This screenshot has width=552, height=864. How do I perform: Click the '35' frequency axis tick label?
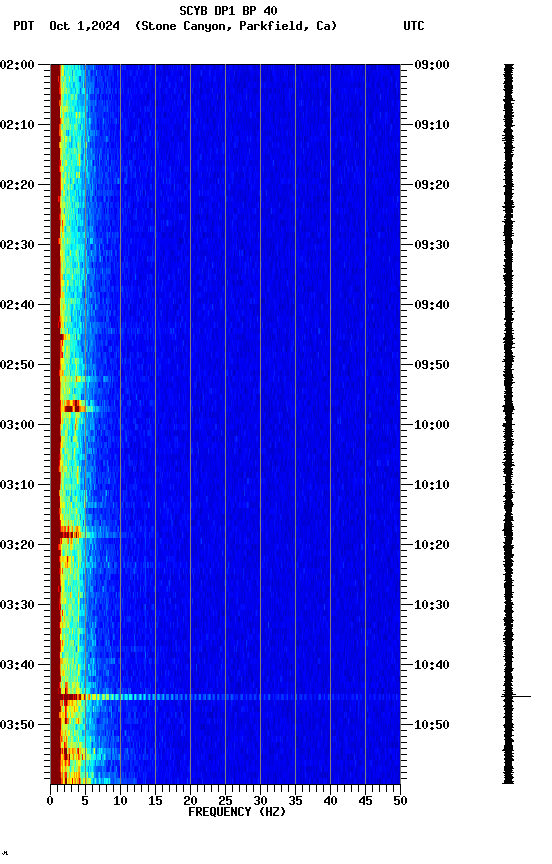[295, 801]
